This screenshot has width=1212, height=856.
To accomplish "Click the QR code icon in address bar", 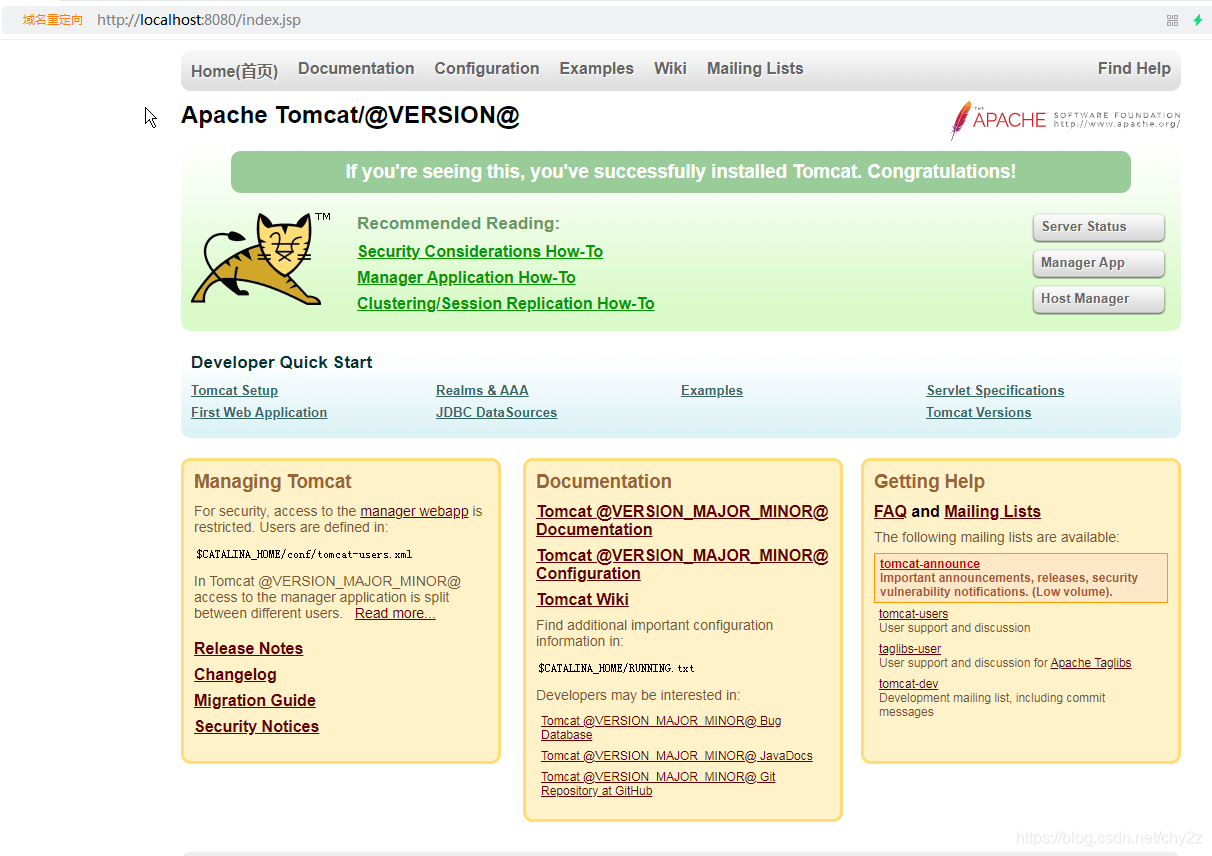I will point(1173,20).
